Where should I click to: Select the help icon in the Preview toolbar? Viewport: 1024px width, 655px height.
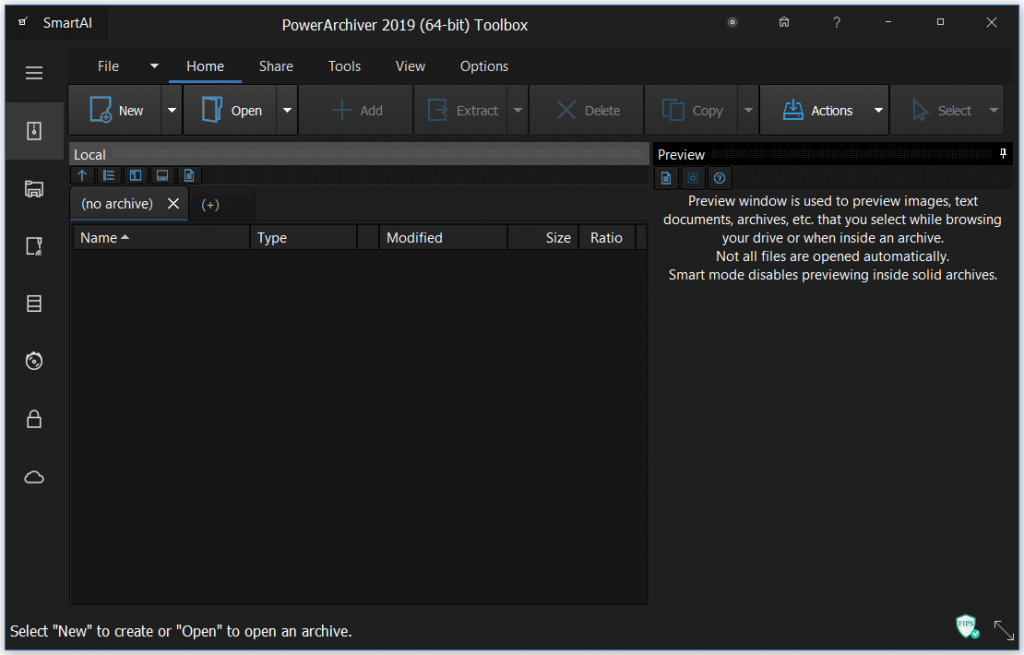[x=719, y=178]
